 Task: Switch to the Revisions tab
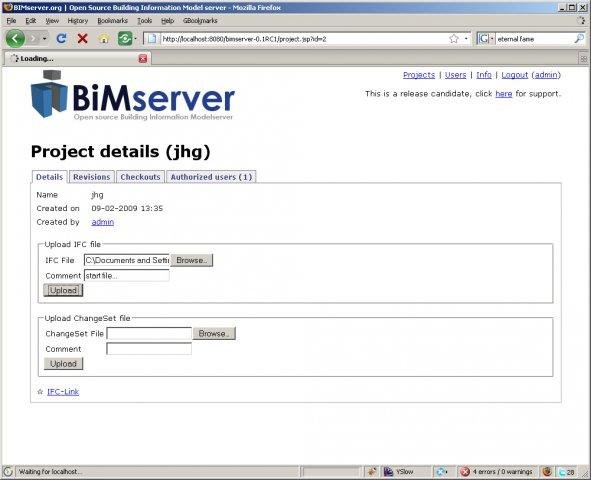[92, 177]
